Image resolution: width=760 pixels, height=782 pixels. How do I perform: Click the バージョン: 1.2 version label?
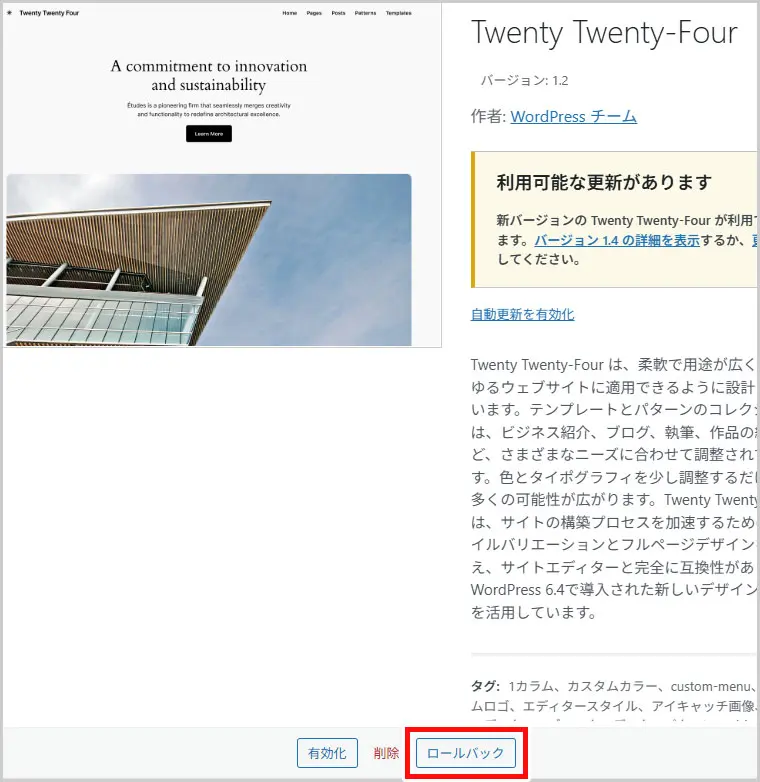coord(524,80)
